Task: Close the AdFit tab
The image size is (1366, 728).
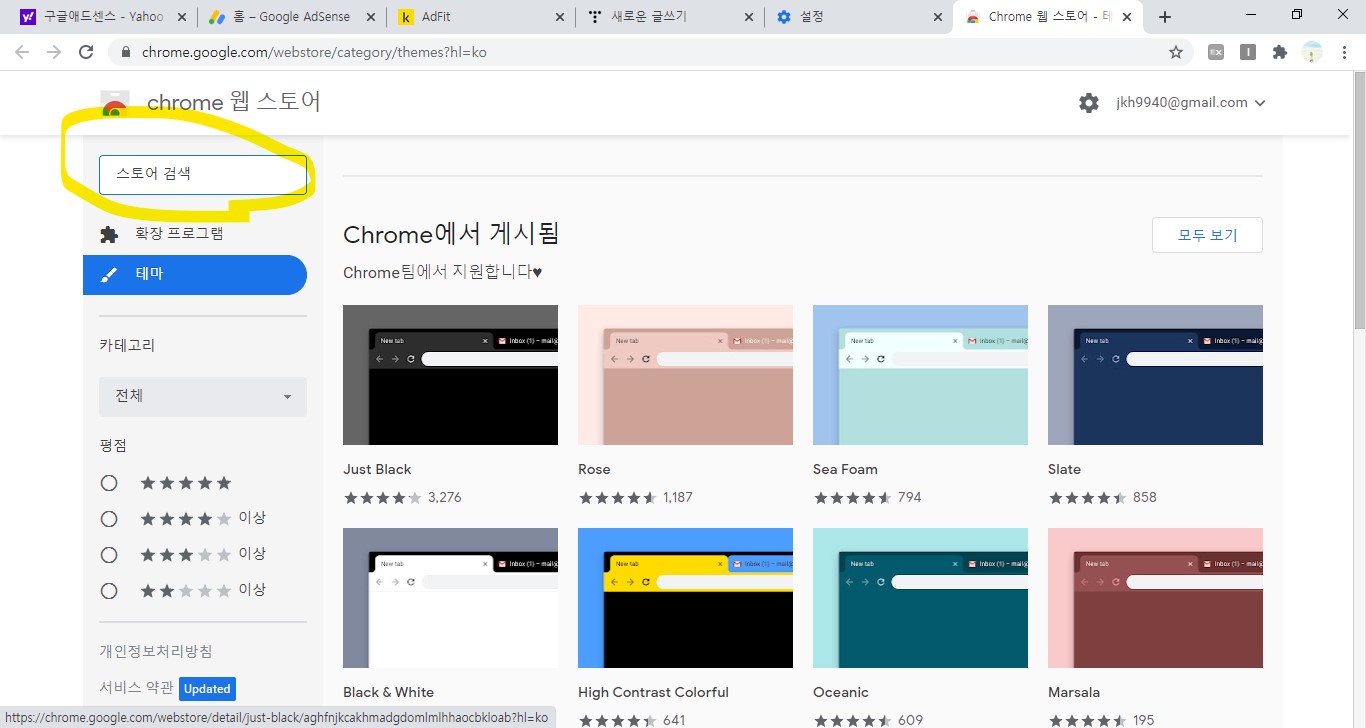Action: click(x=559, y=17)
